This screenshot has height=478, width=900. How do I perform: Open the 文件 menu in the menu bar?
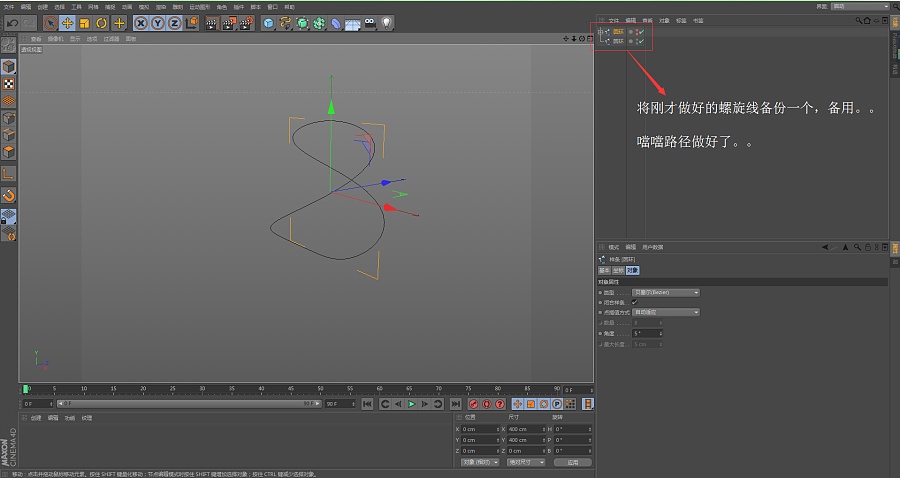click(9, 7)
